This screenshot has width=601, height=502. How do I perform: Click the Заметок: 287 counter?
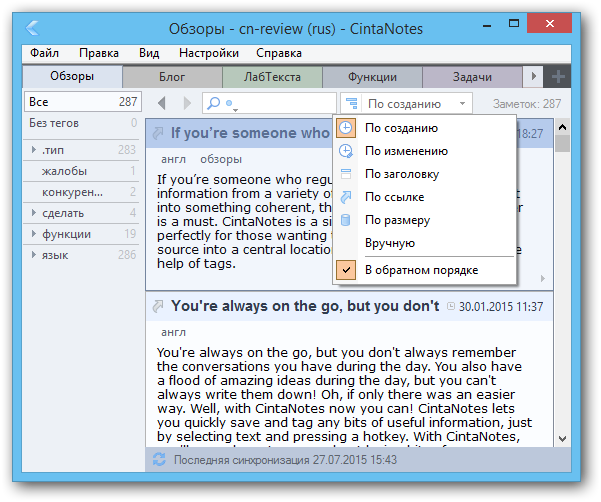pos(527,103)
